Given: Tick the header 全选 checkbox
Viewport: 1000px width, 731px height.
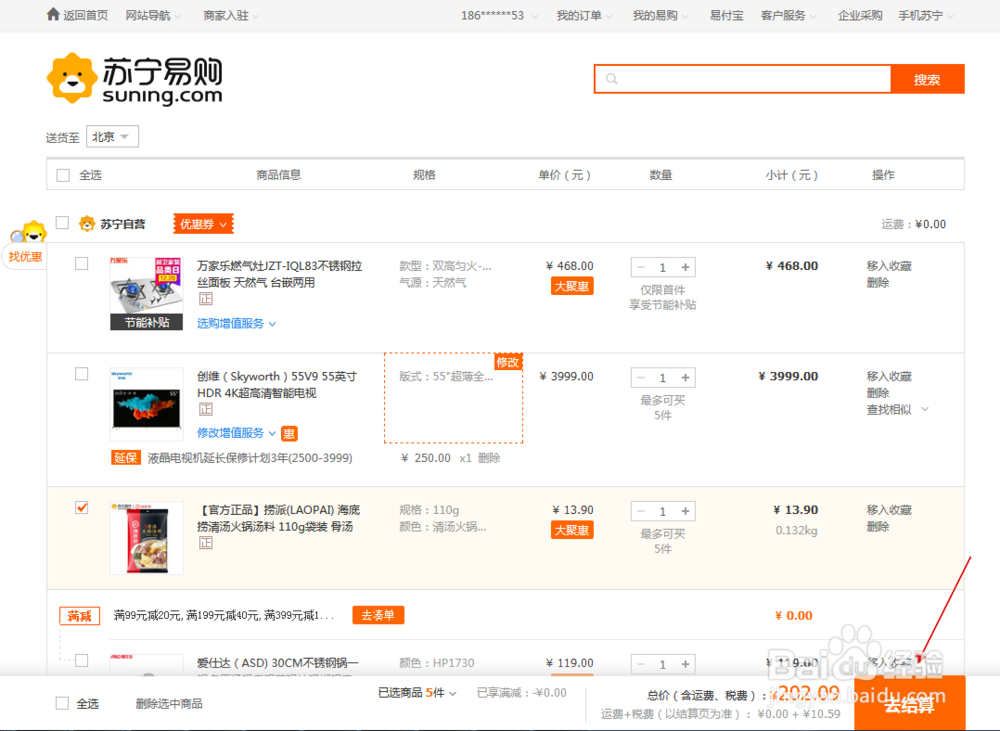Looking at the screenshot, I should [63, 175].
